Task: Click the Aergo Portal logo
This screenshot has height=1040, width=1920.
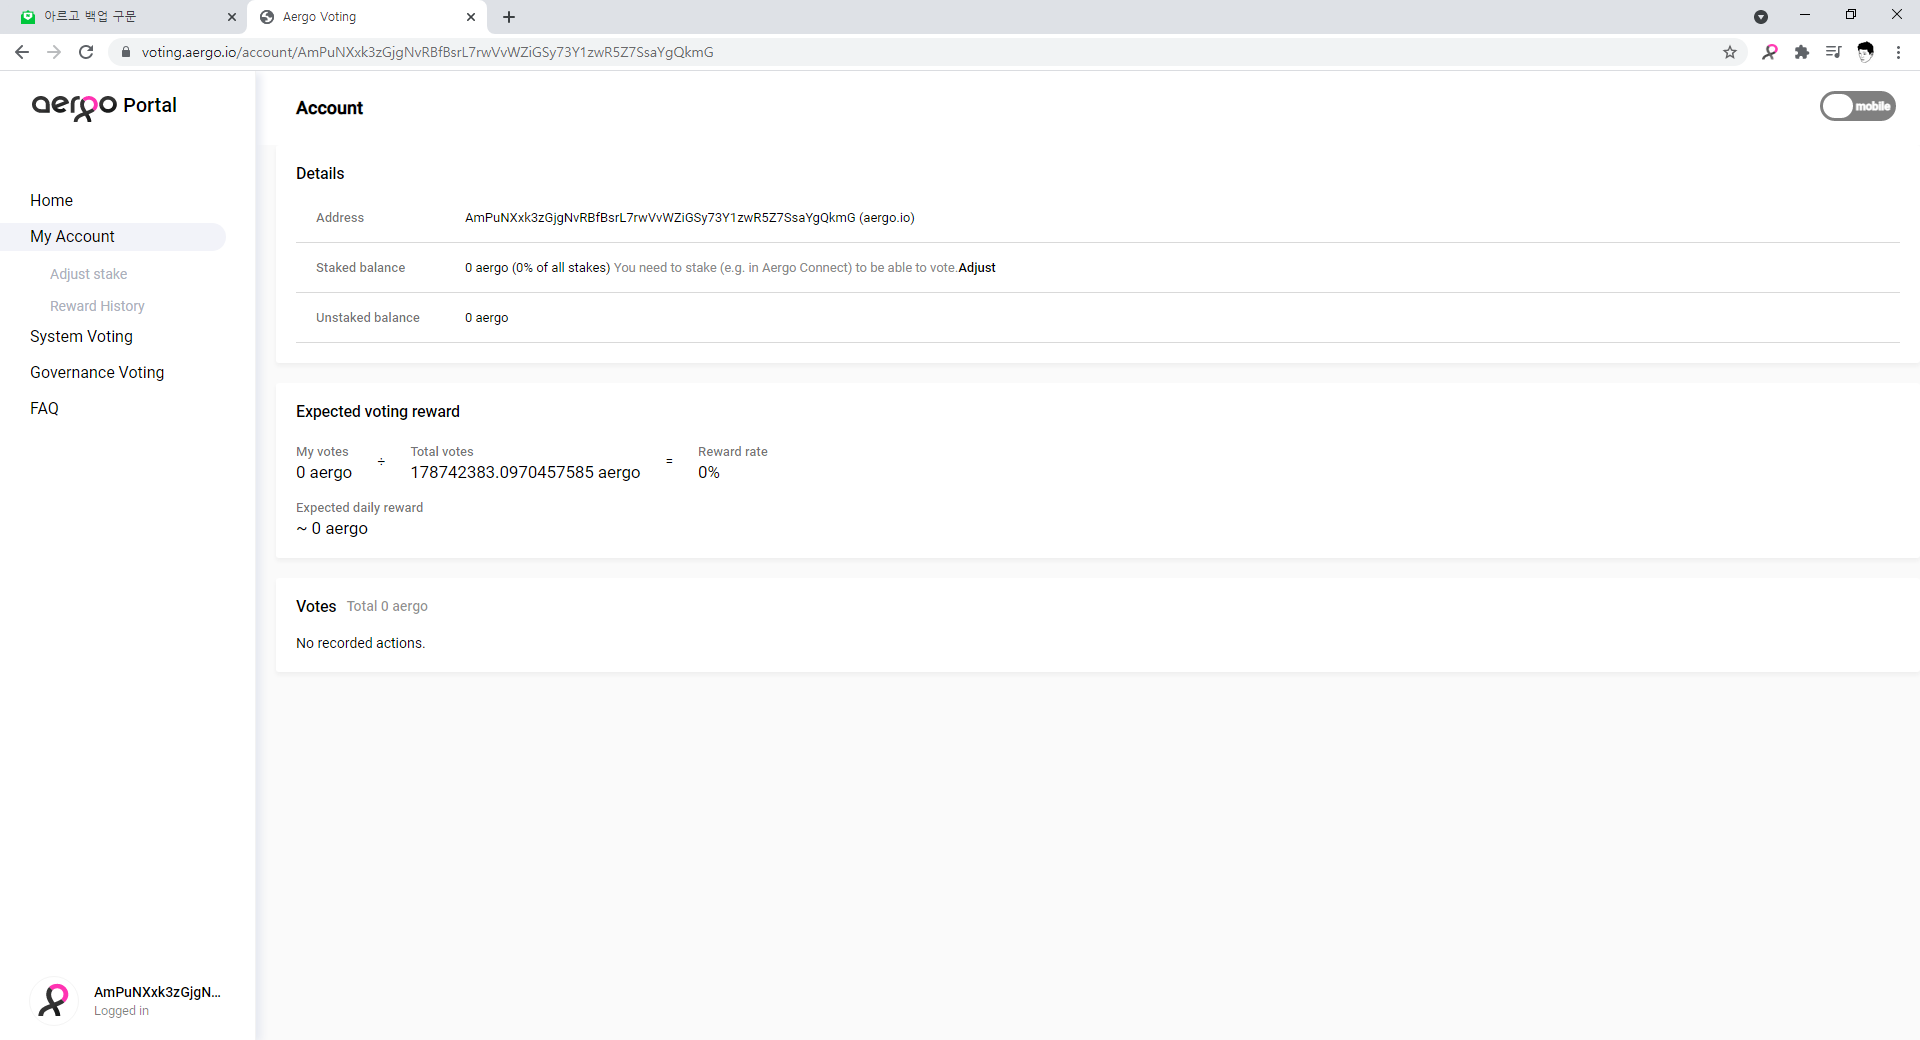Action: coord(104,106)
